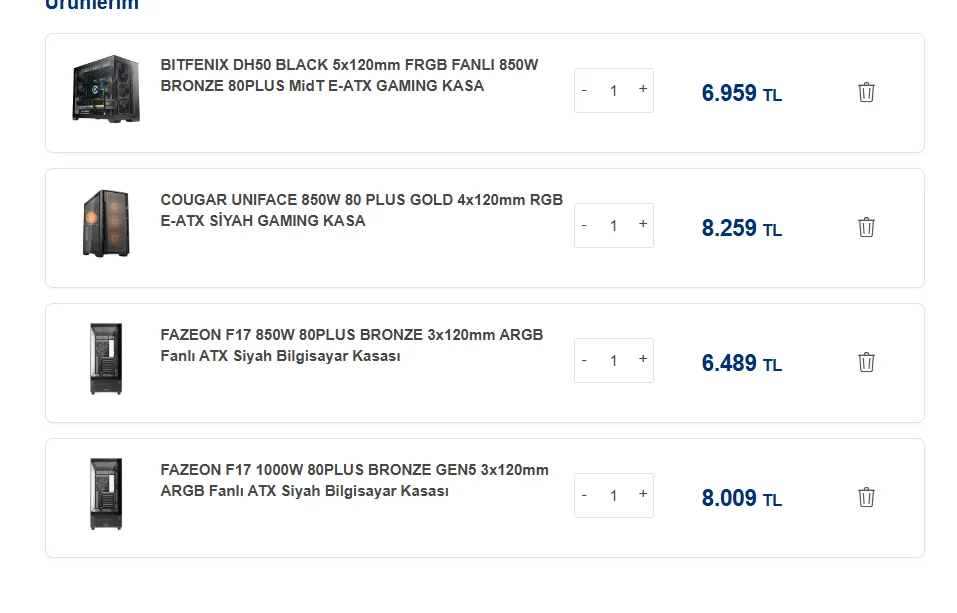The image size is (957, 613).
Task: Open BITFENIX DH50 BLACK product title link
Action: [x=349, y=75]
